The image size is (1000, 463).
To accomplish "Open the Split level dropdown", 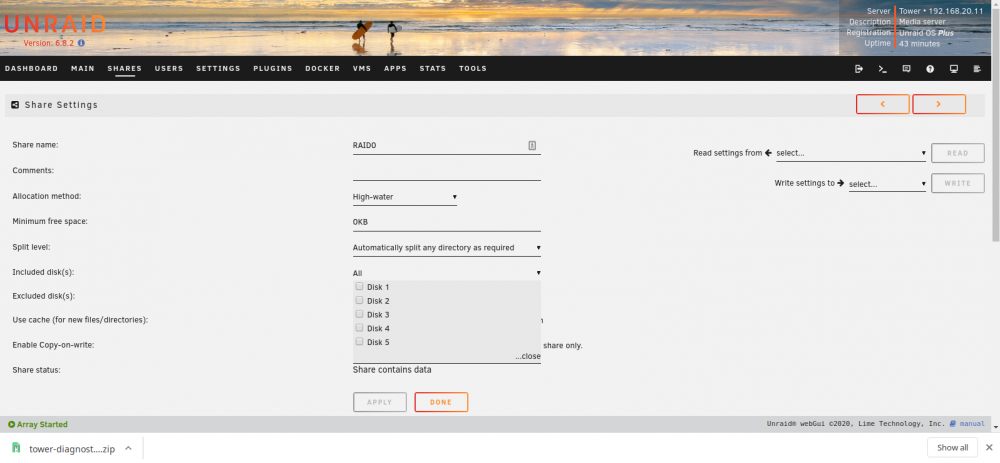I will click(x=446, y=247).
